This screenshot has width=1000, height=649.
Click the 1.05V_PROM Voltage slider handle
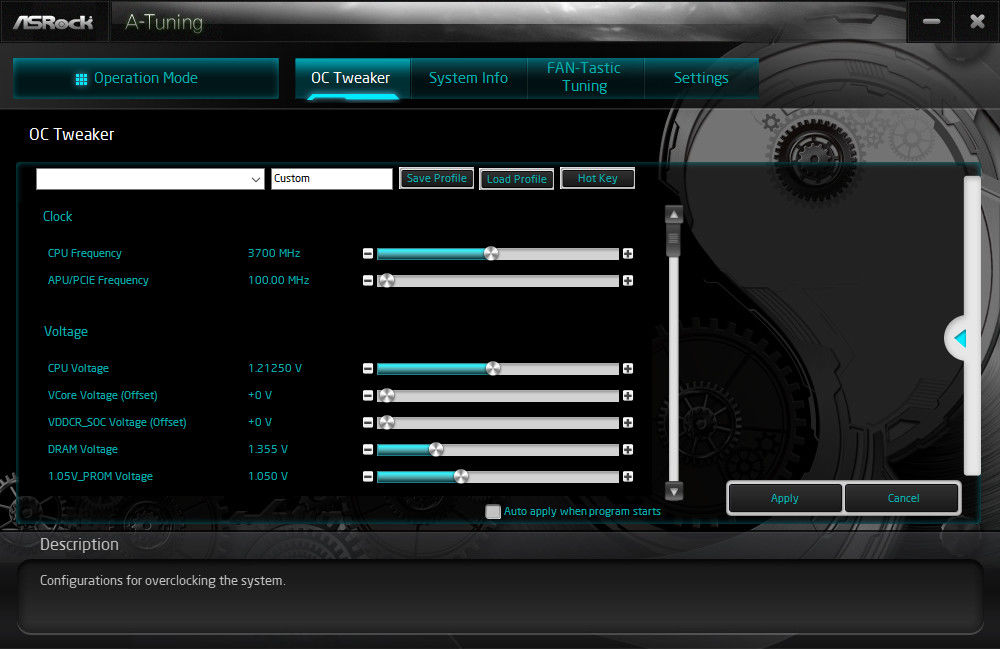(461, 476)
